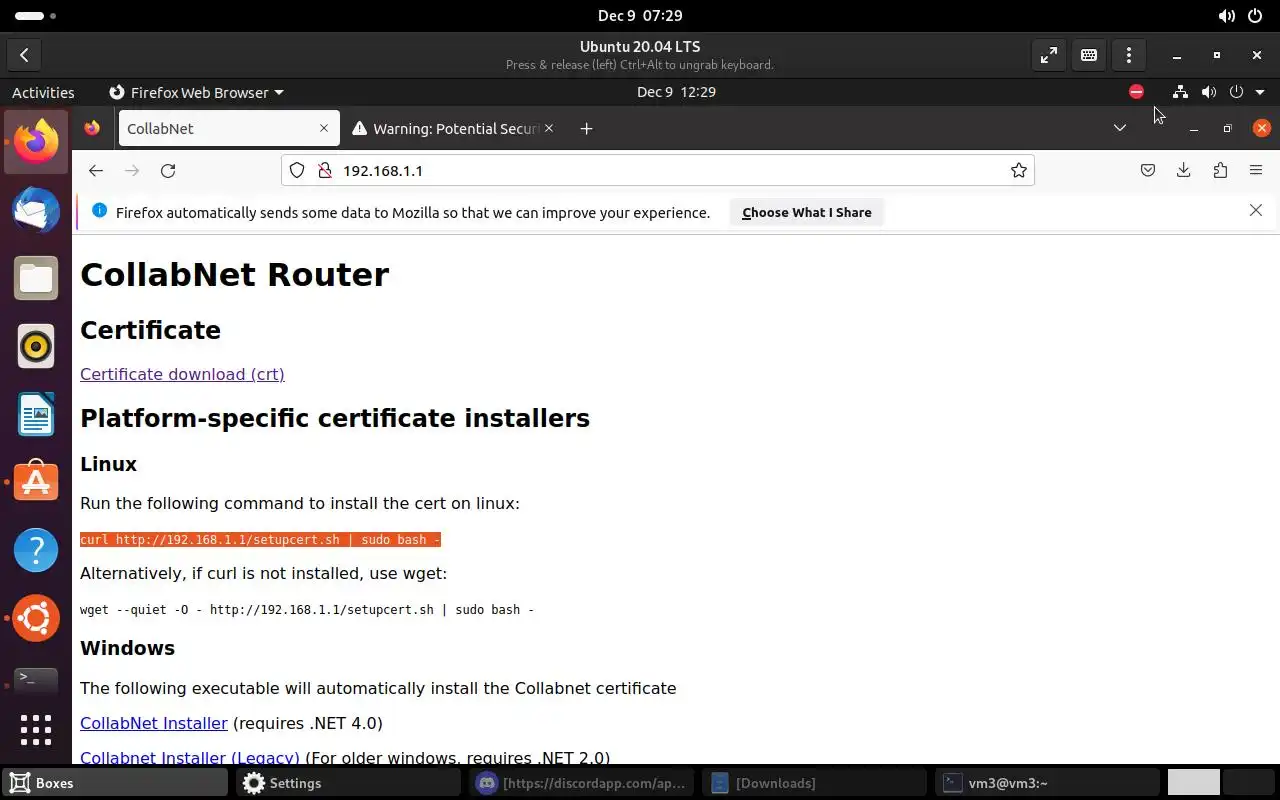Open Pocket save icon in toolbar
This screenshot has width=1280, height=800.
pos(1148,170)
